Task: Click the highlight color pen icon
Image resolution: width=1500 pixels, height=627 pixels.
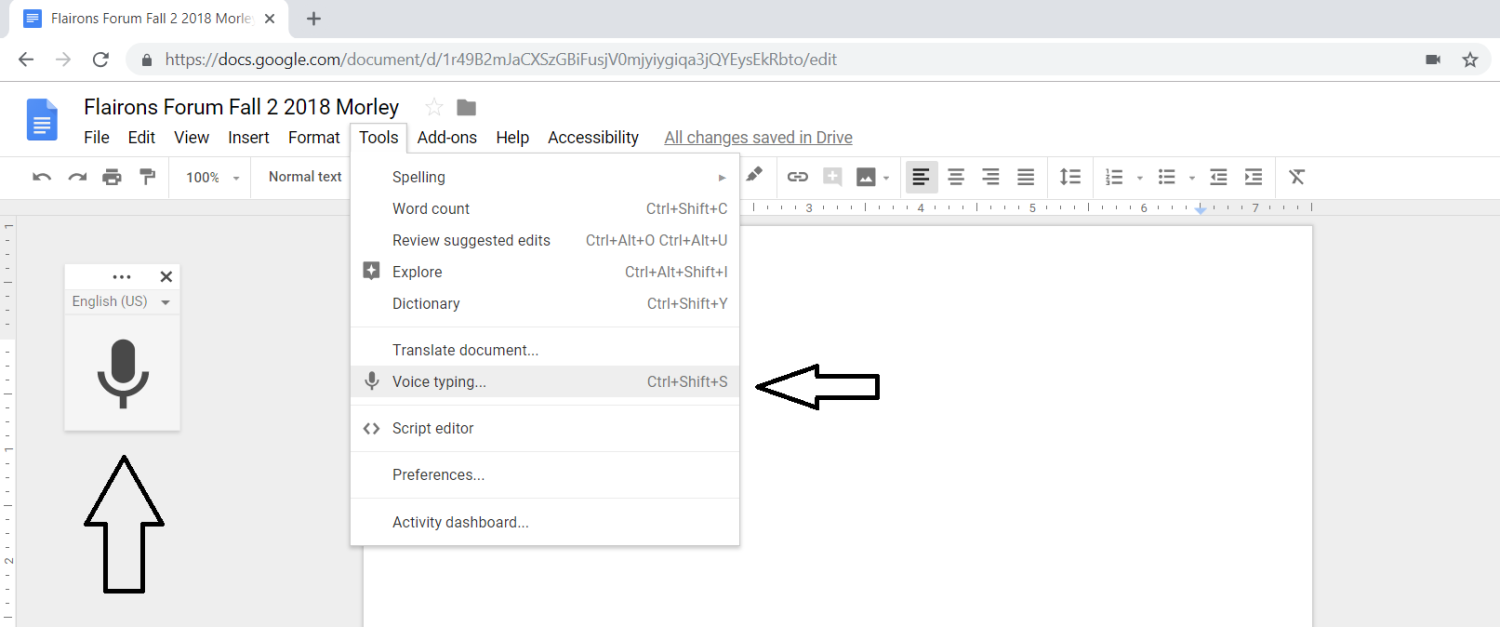Action: tap(755, 175)
